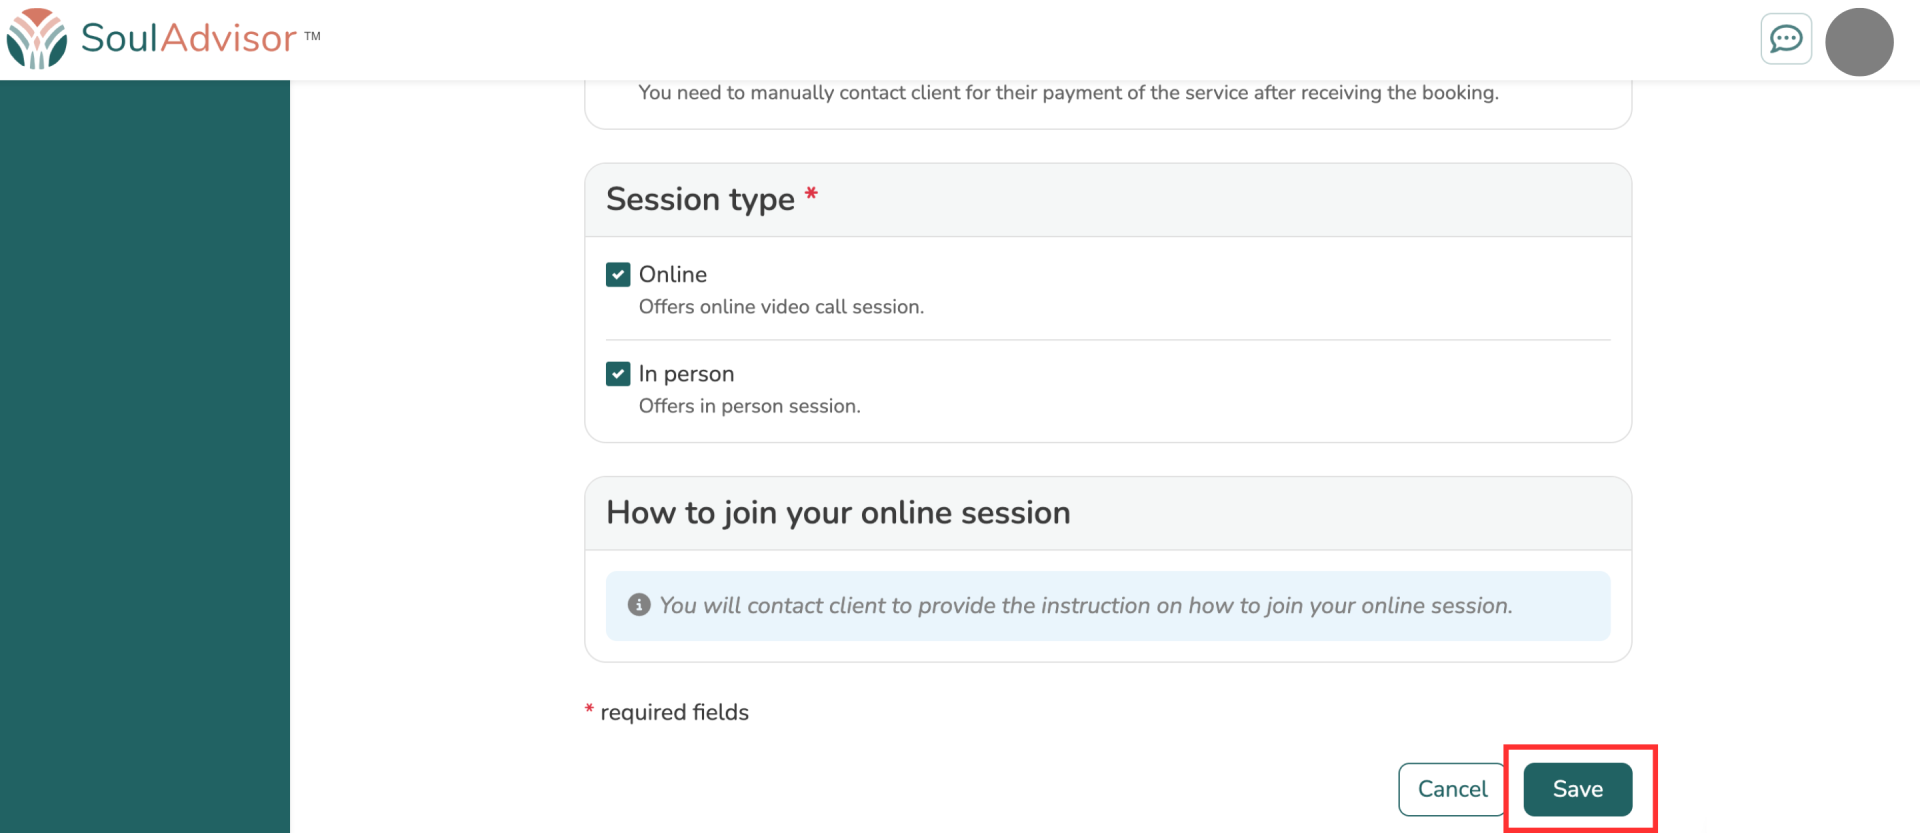The height and width of the screenshot is (833, 1920).
Task: Click the Offers online video call session description
Action: 781,307
